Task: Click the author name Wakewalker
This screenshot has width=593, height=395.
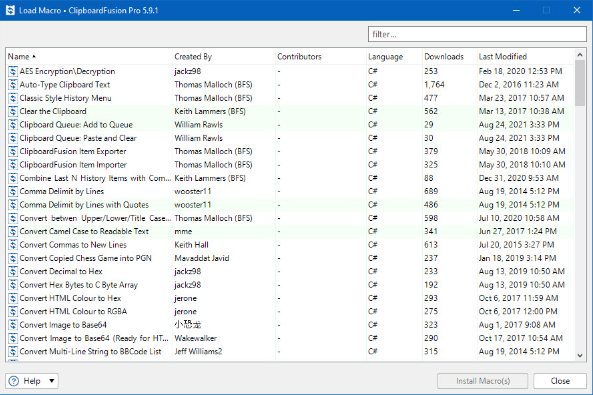Action: 196,338
